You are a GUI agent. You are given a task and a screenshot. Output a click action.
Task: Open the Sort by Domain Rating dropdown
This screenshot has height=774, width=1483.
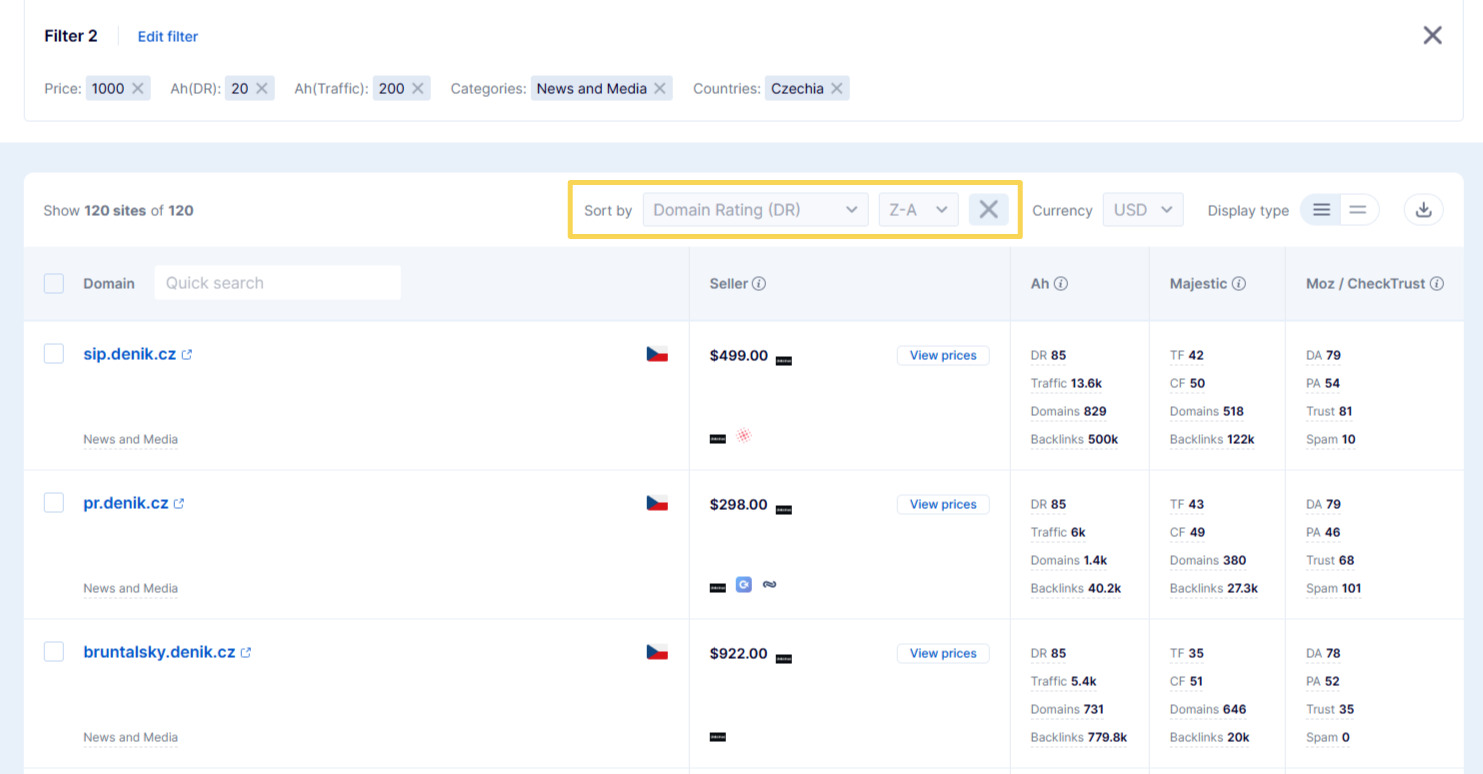(754, 210)
